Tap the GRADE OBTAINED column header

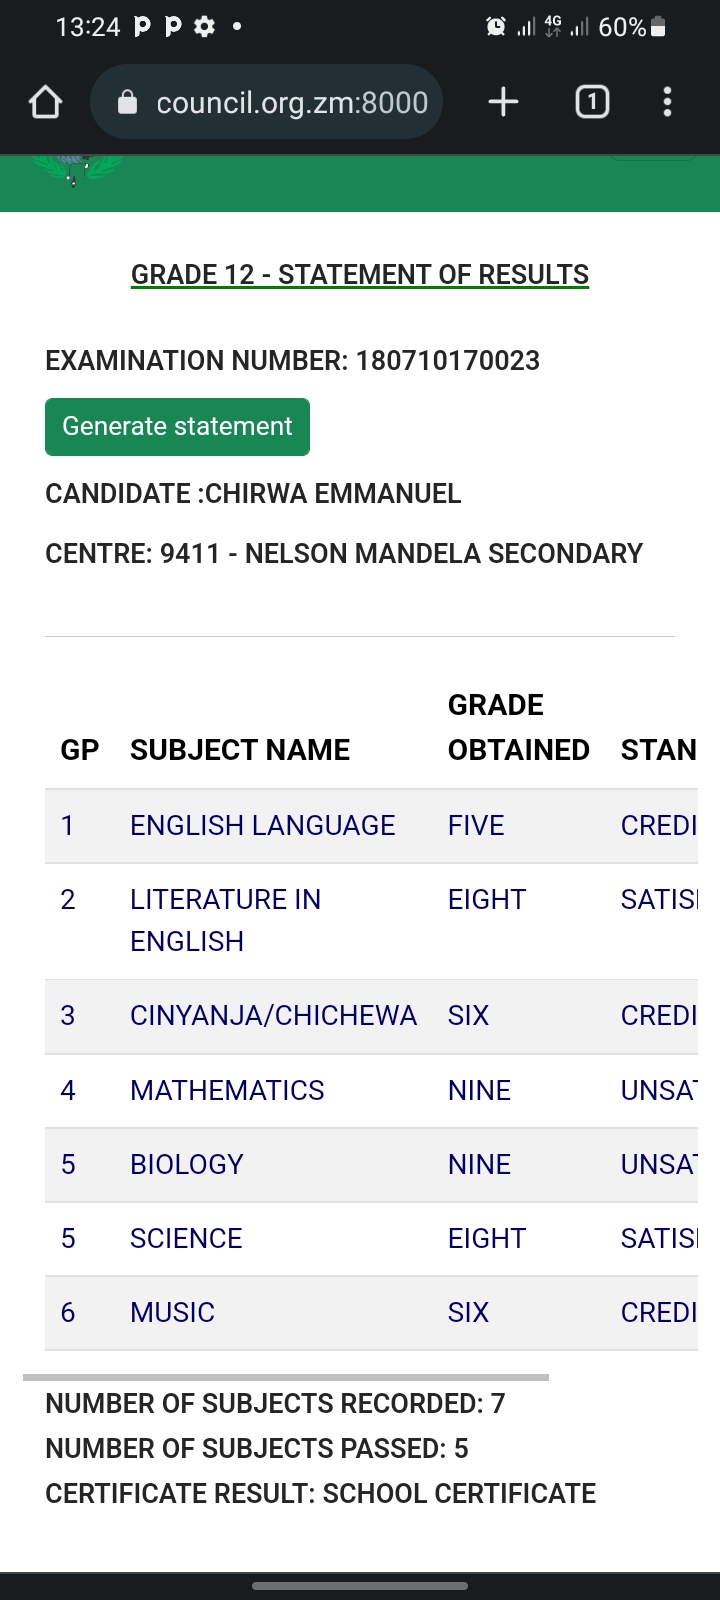tap(518, 728)
